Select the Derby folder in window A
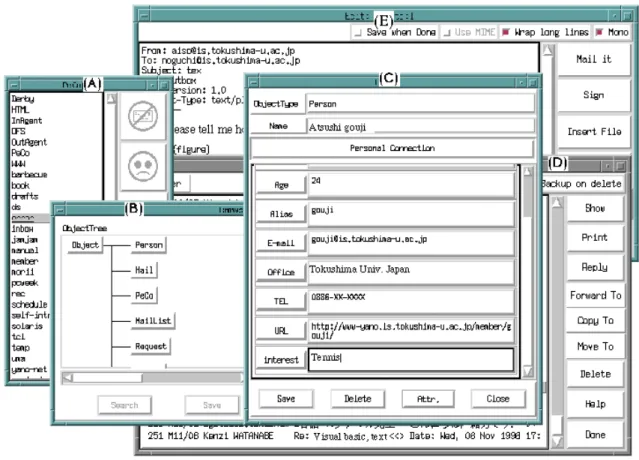The image size is (639, 460). (23, 99)
